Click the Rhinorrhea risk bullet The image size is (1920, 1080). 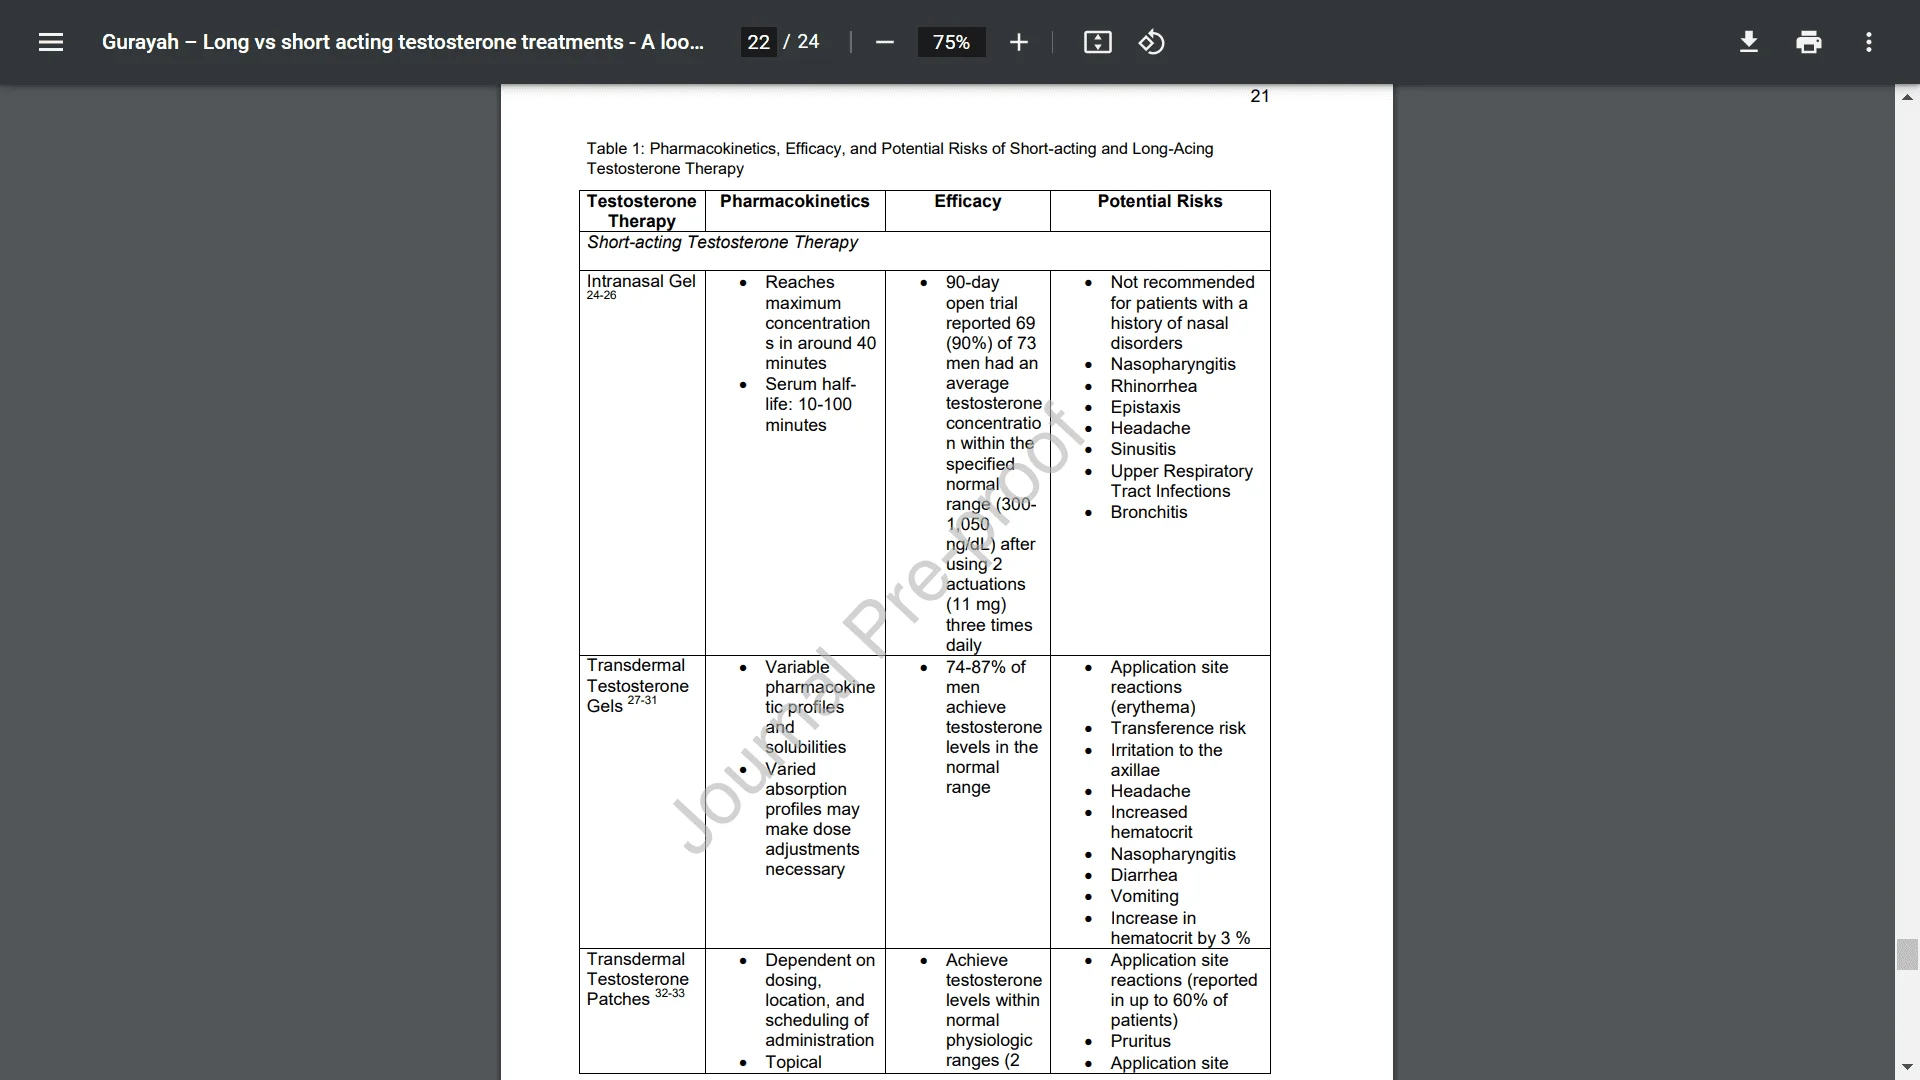1153,386
